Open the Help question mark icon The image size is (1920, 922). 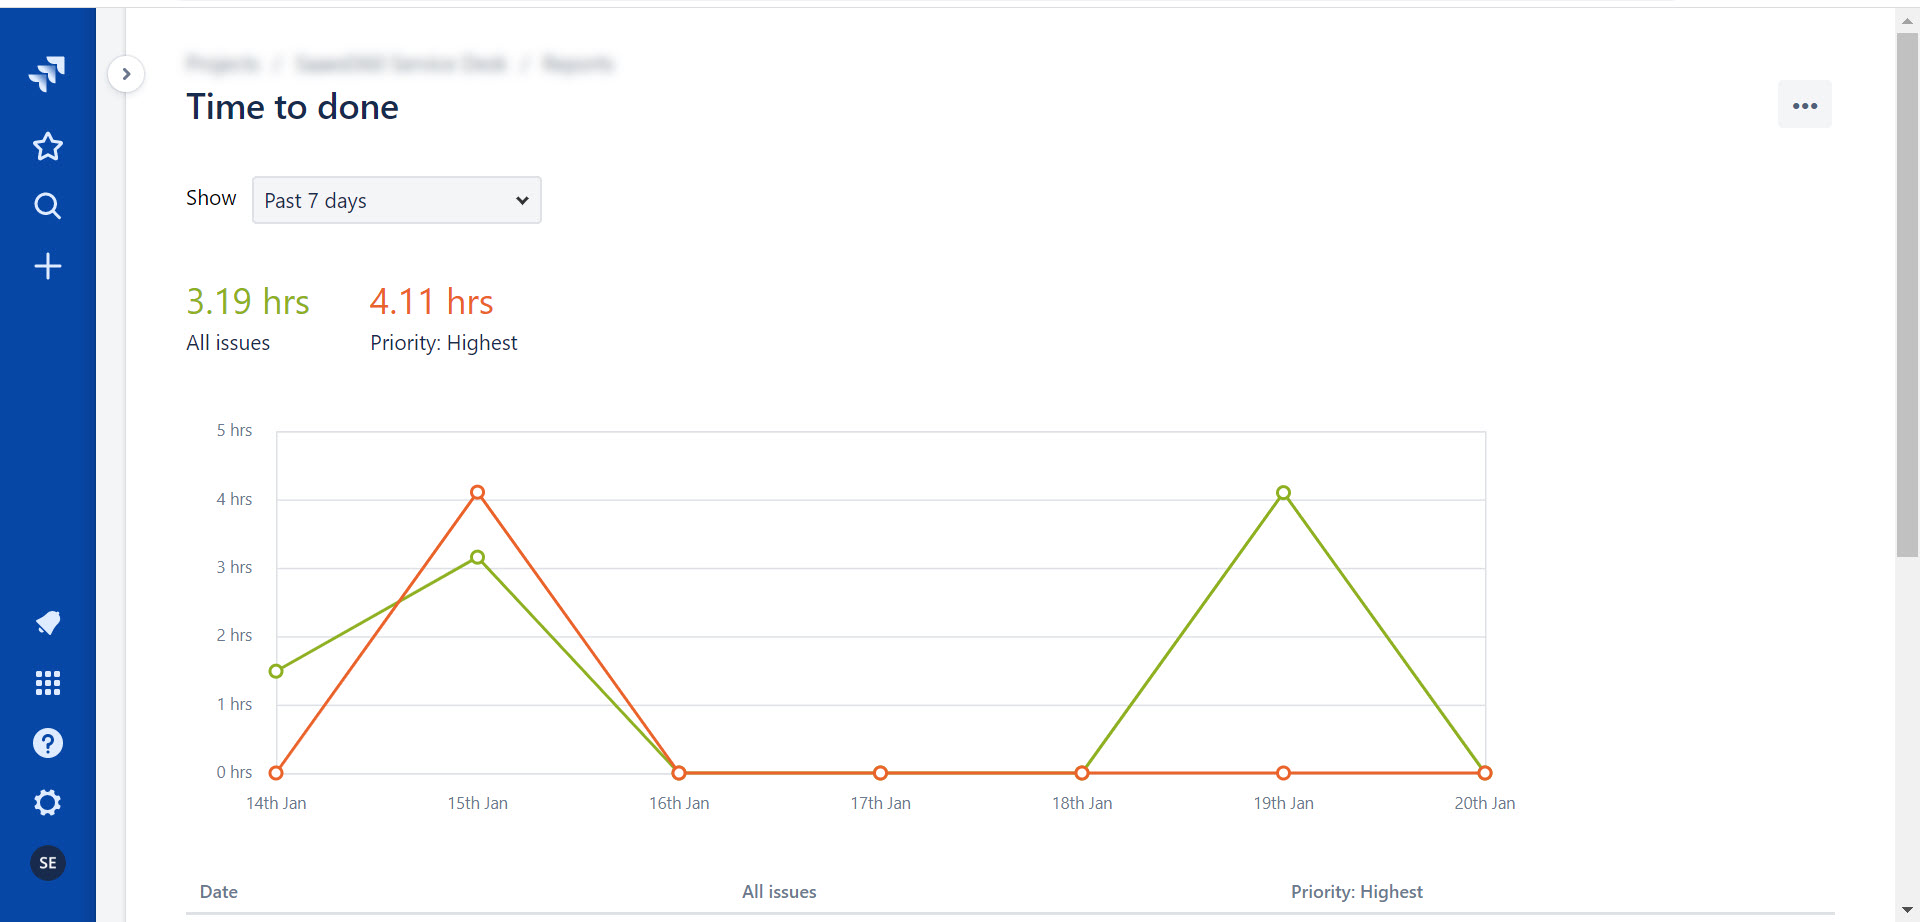(x=47, y=743)
